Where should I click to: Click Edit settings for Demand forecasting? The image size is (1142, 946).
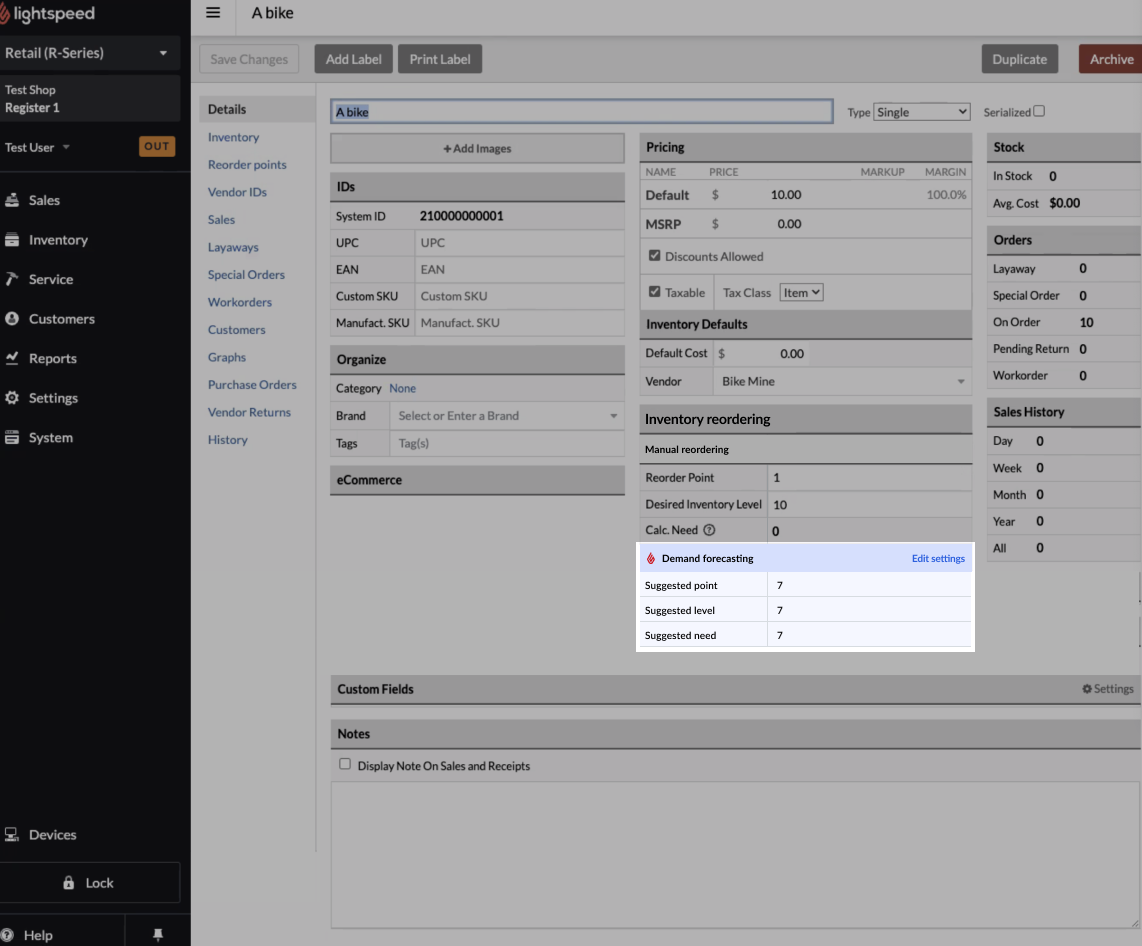click(937, 558)
